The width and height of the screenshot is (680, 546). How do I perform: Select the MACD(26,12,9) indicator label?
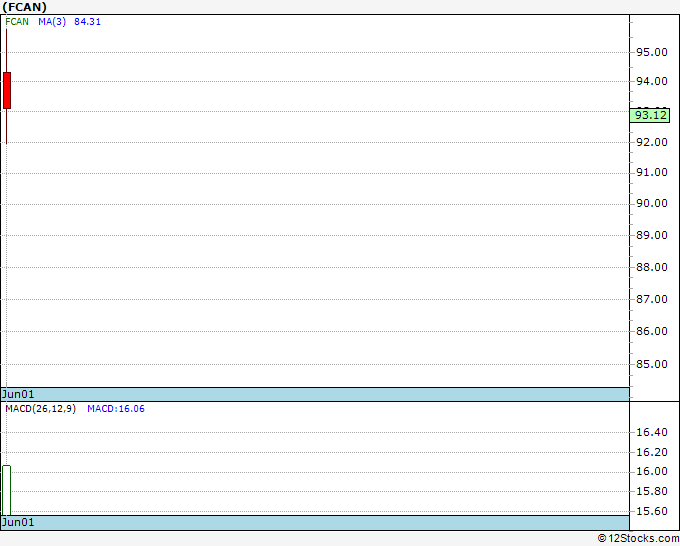pyautogui.click(x=40, y=409)
